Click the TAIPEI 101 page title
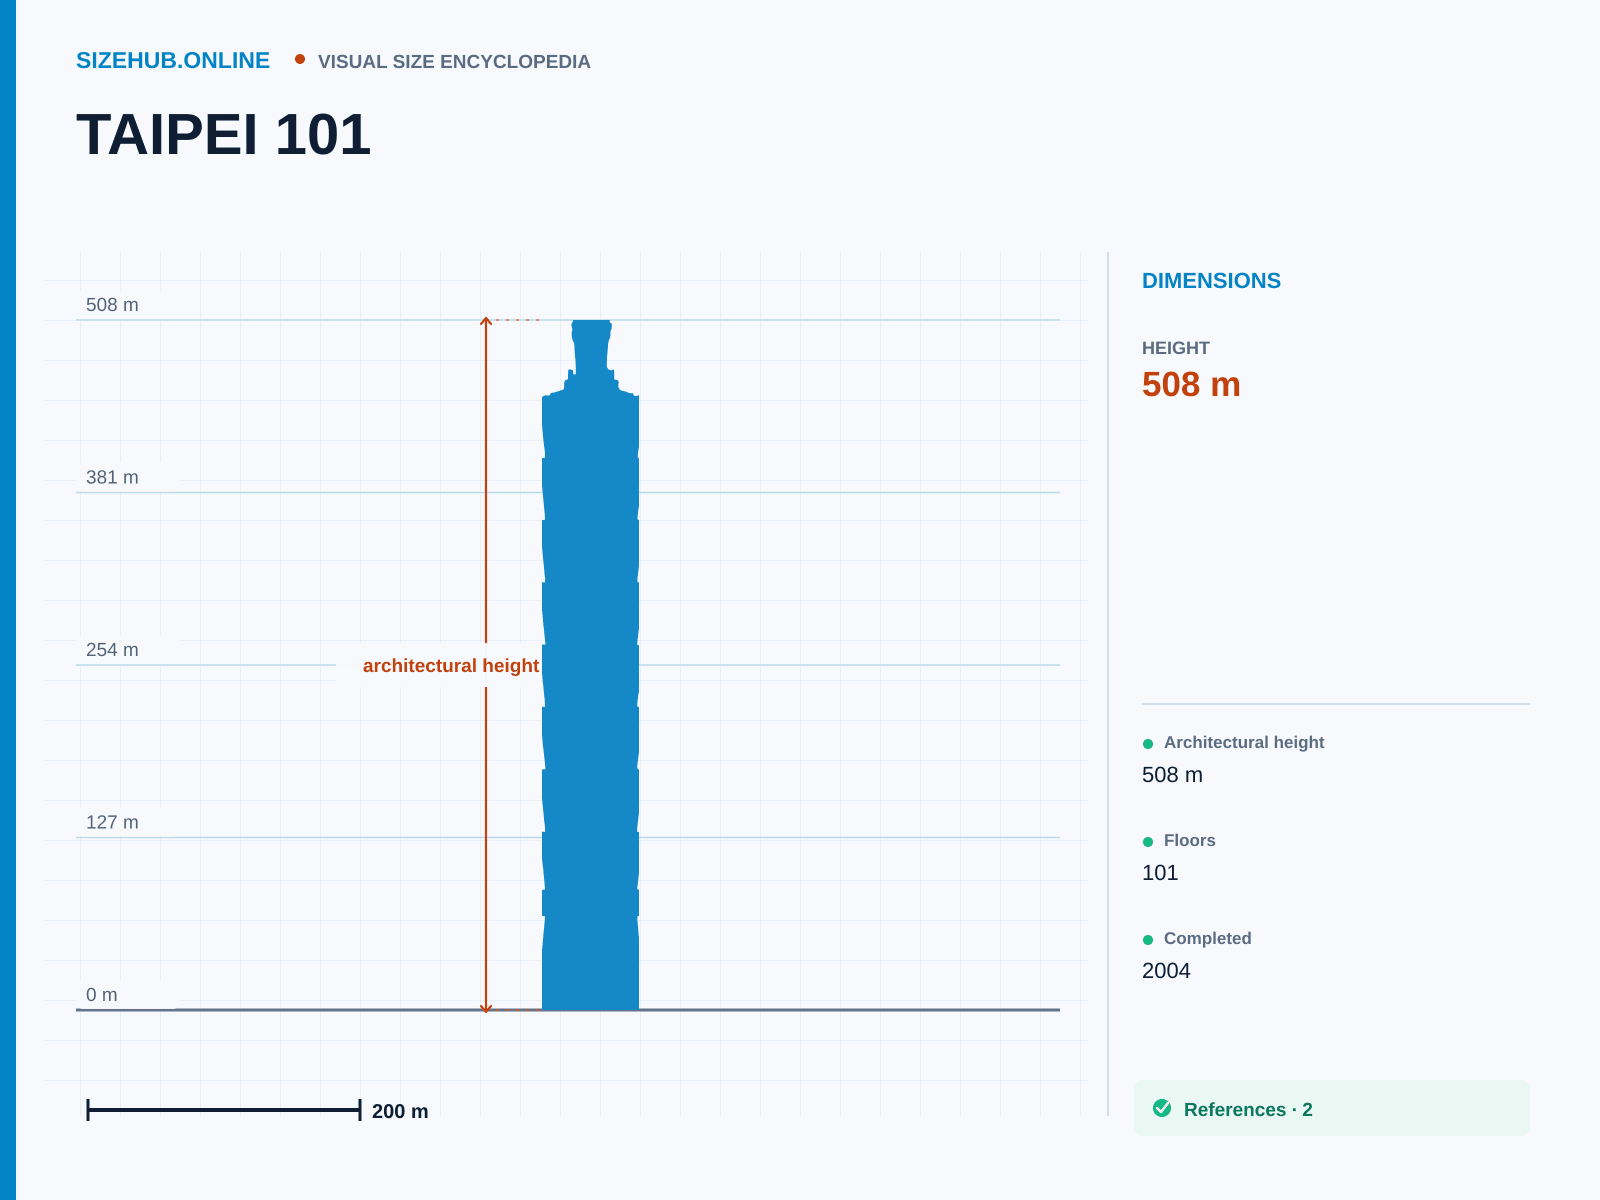1600x1200 pixels. click(224, 134)
